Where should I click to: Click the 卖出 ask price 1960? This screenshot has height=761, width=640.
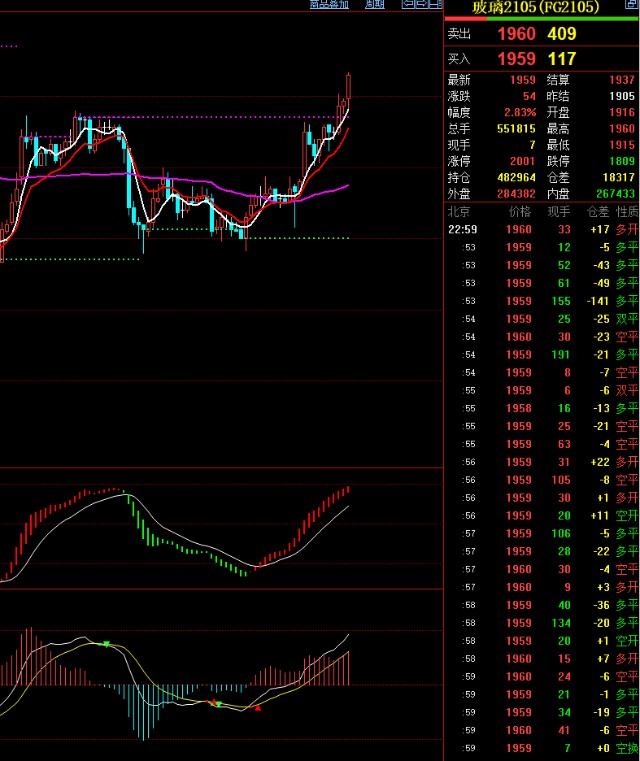516,34
